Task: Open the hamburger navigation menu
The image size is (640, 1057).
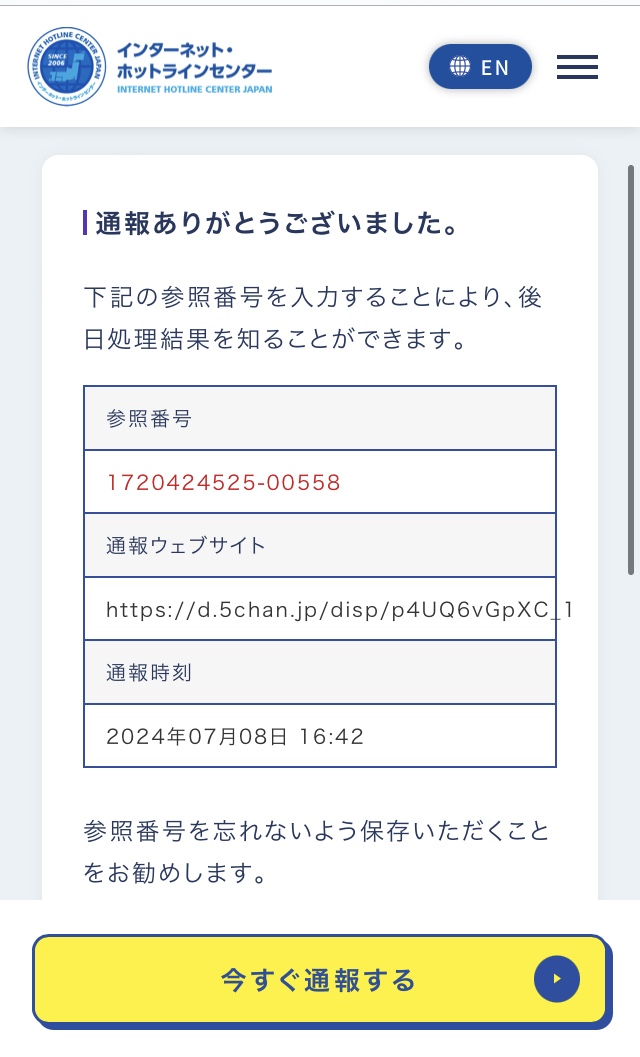Action: click(x=577, y=67)
